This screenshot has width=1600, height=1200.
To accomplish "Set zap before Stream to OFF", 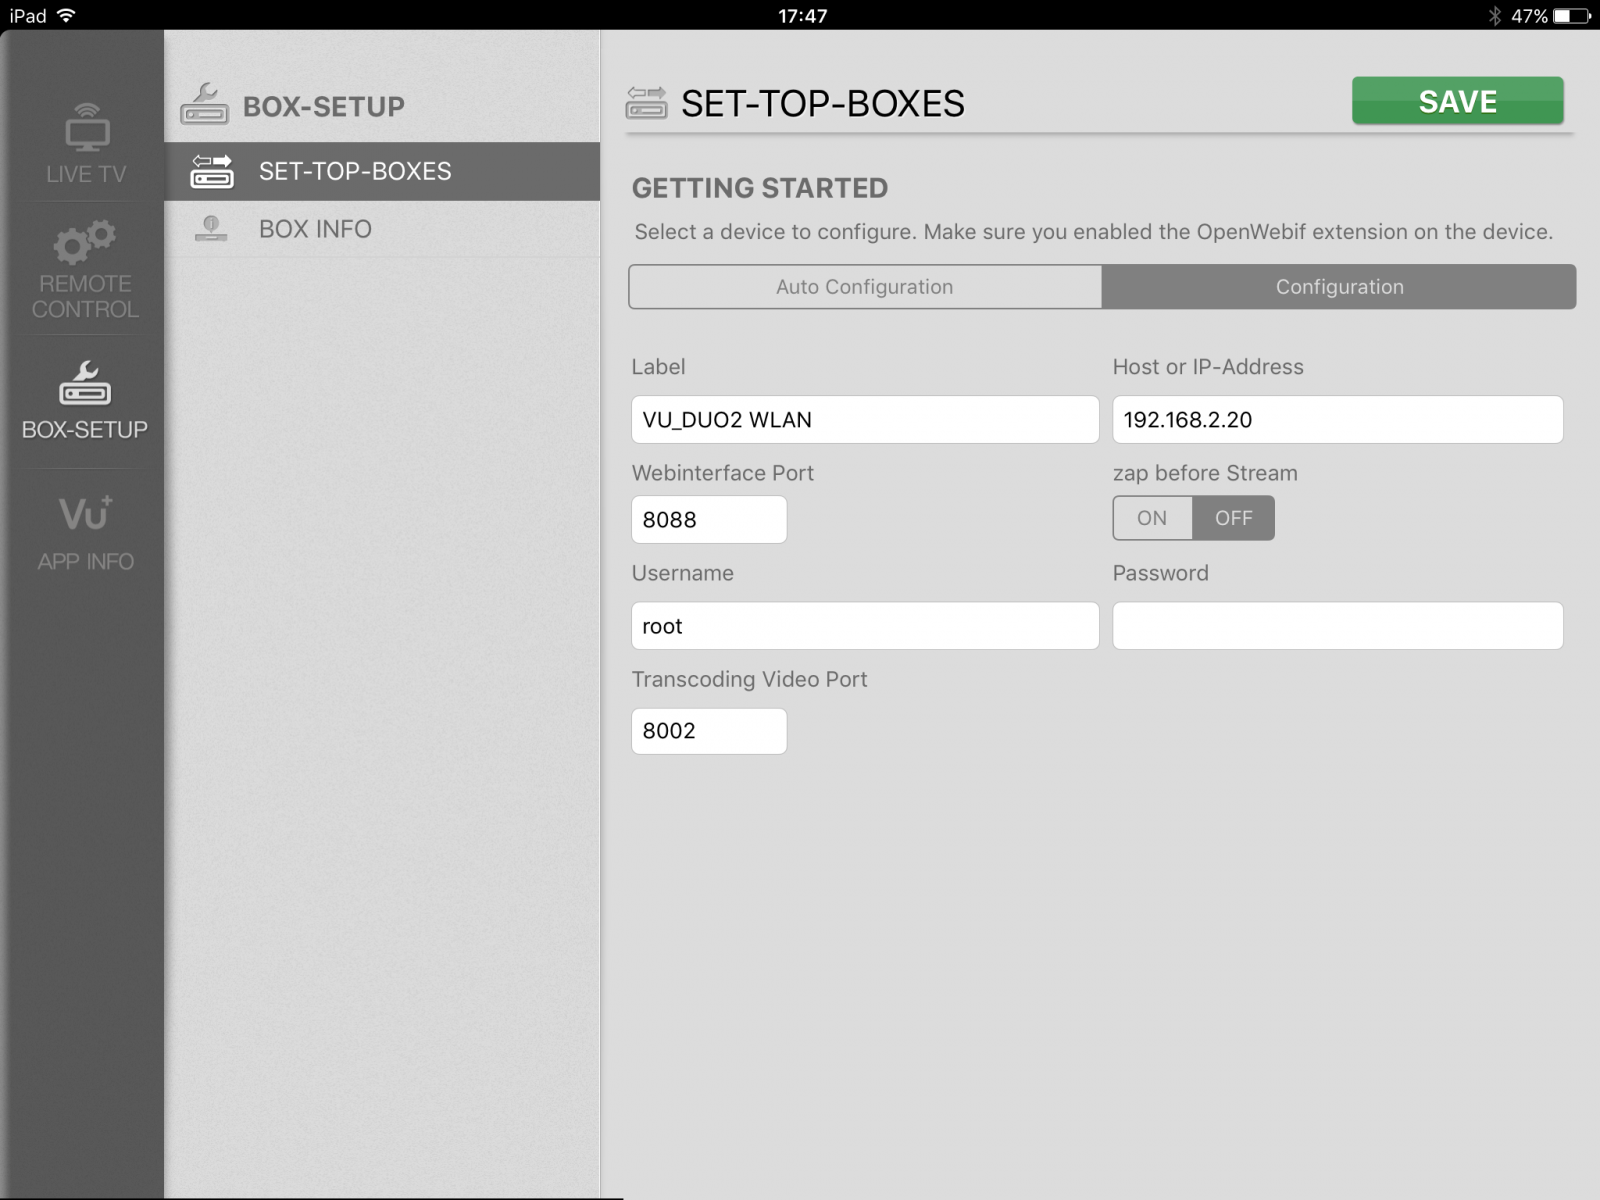I will point(1233,518).
